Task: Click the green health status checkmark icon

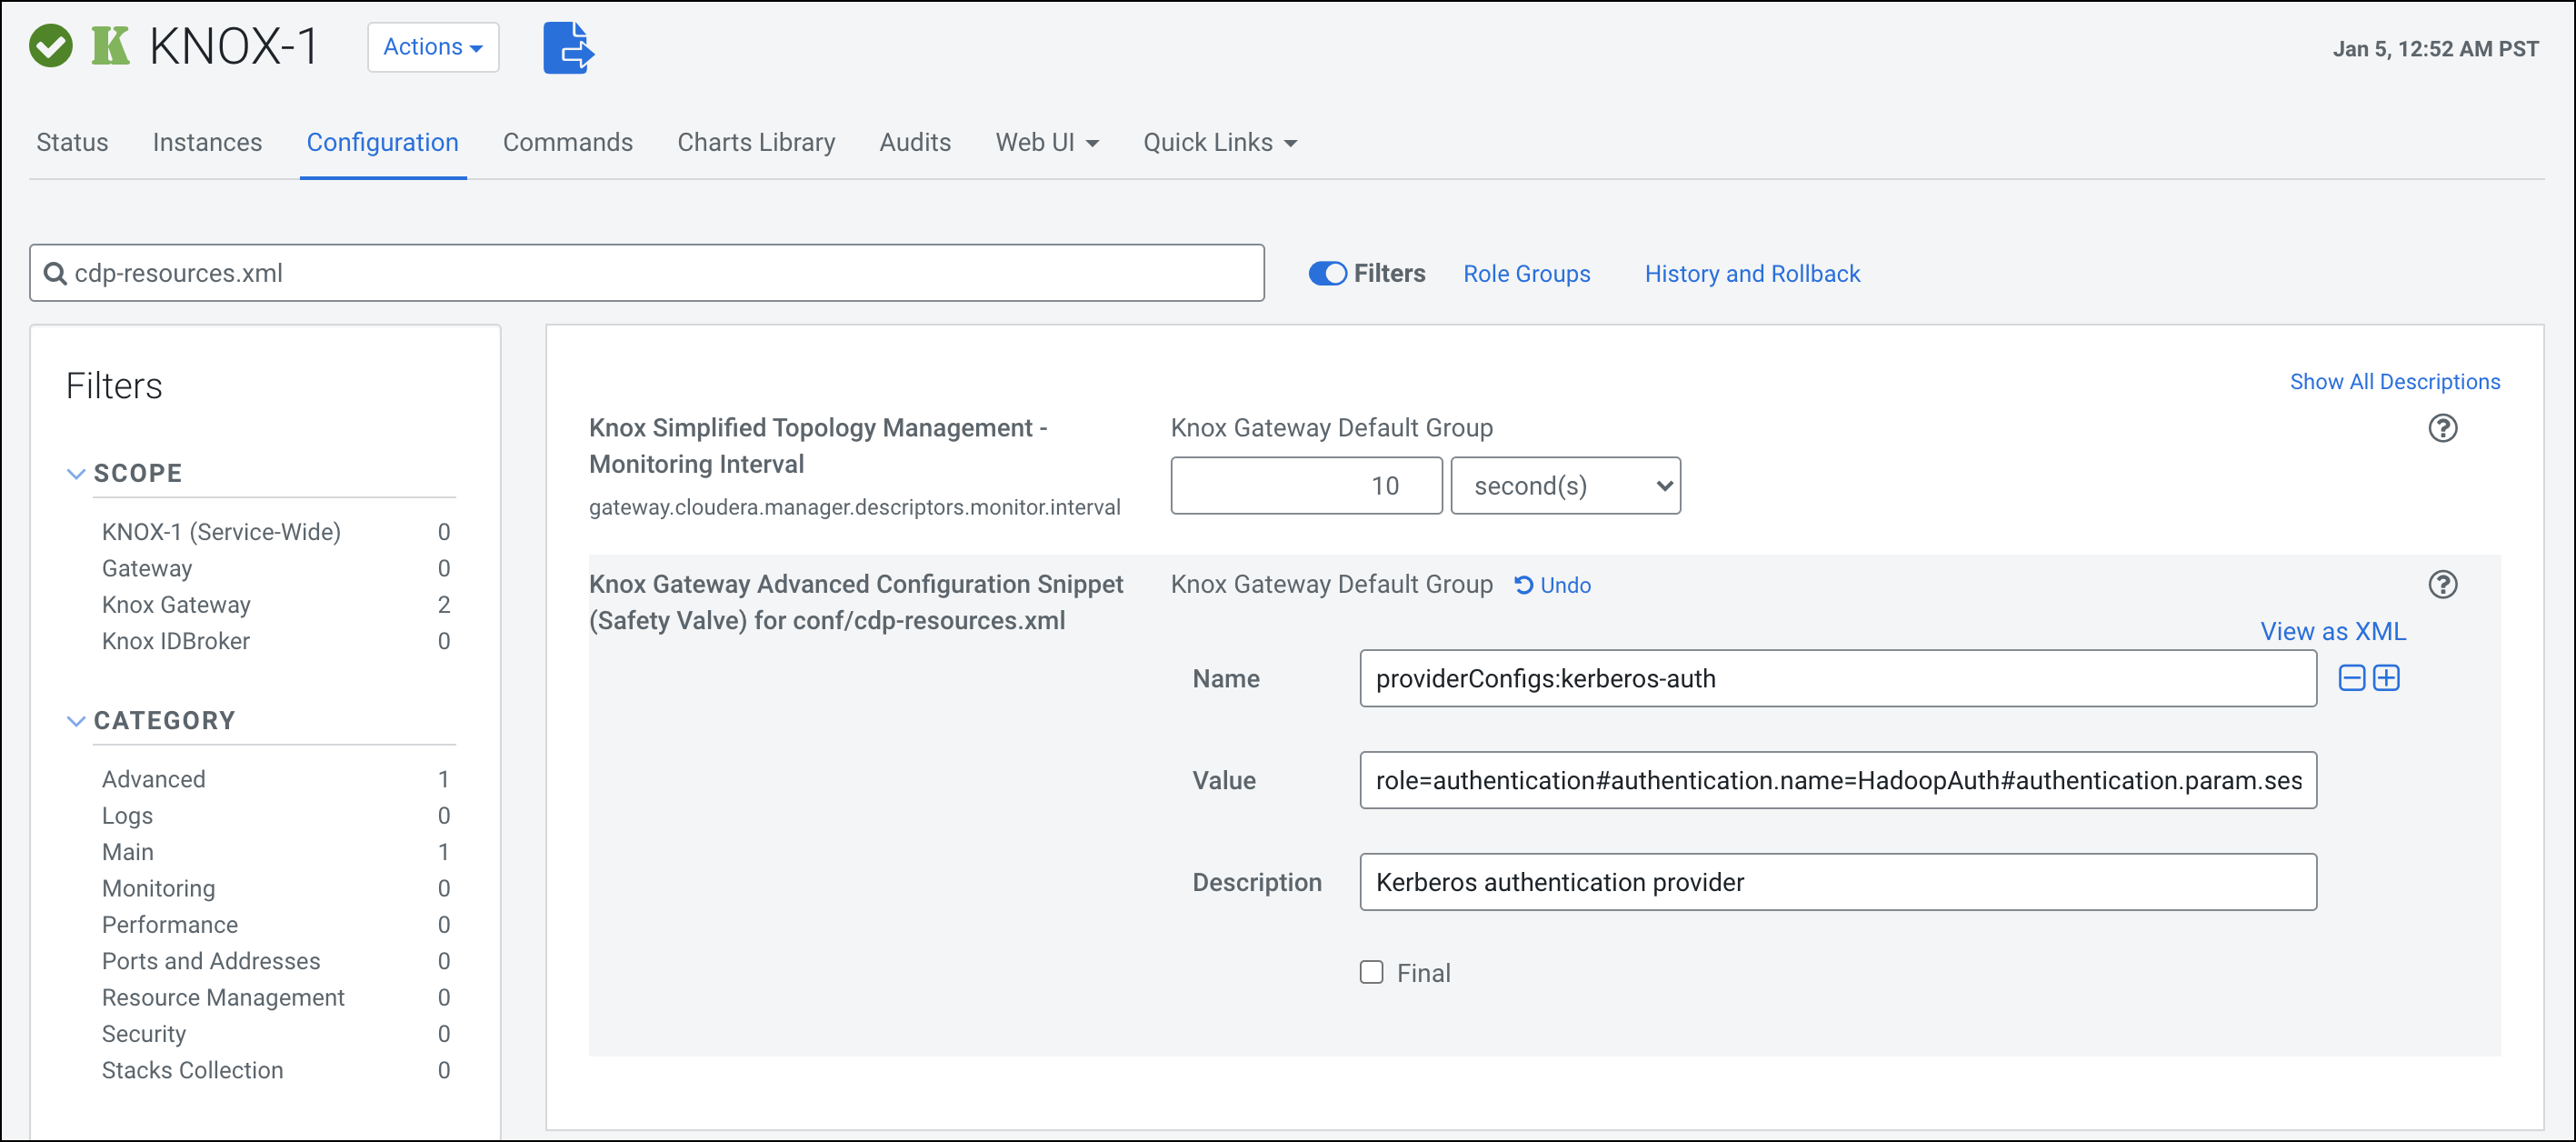Action: 50,47
